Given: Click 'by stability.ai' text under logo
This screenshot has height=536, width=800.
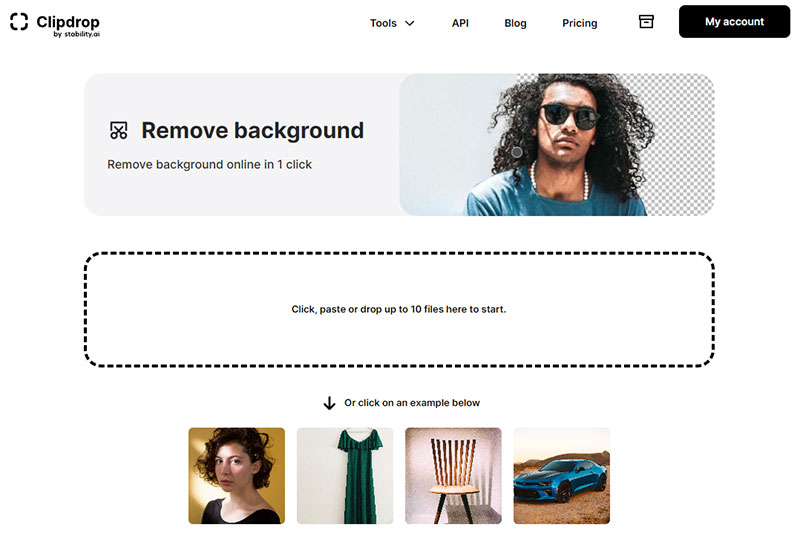Looking at the screenshot, I should [77, 34].
